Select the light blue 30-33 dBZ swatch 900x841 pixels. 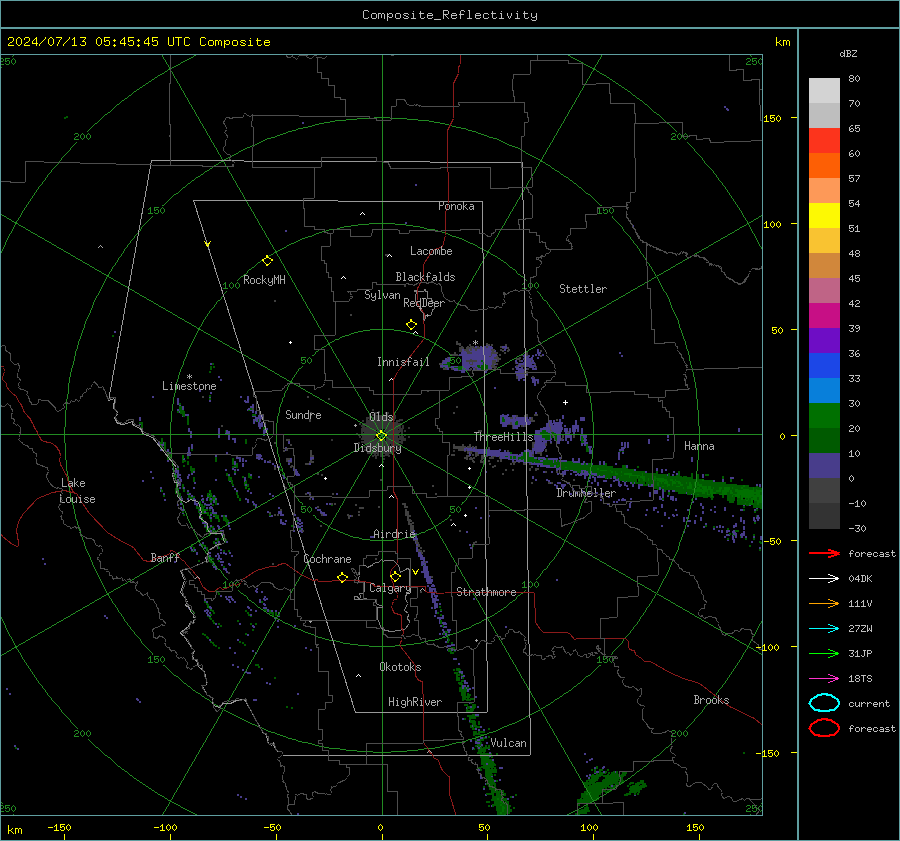pos(824,391)
